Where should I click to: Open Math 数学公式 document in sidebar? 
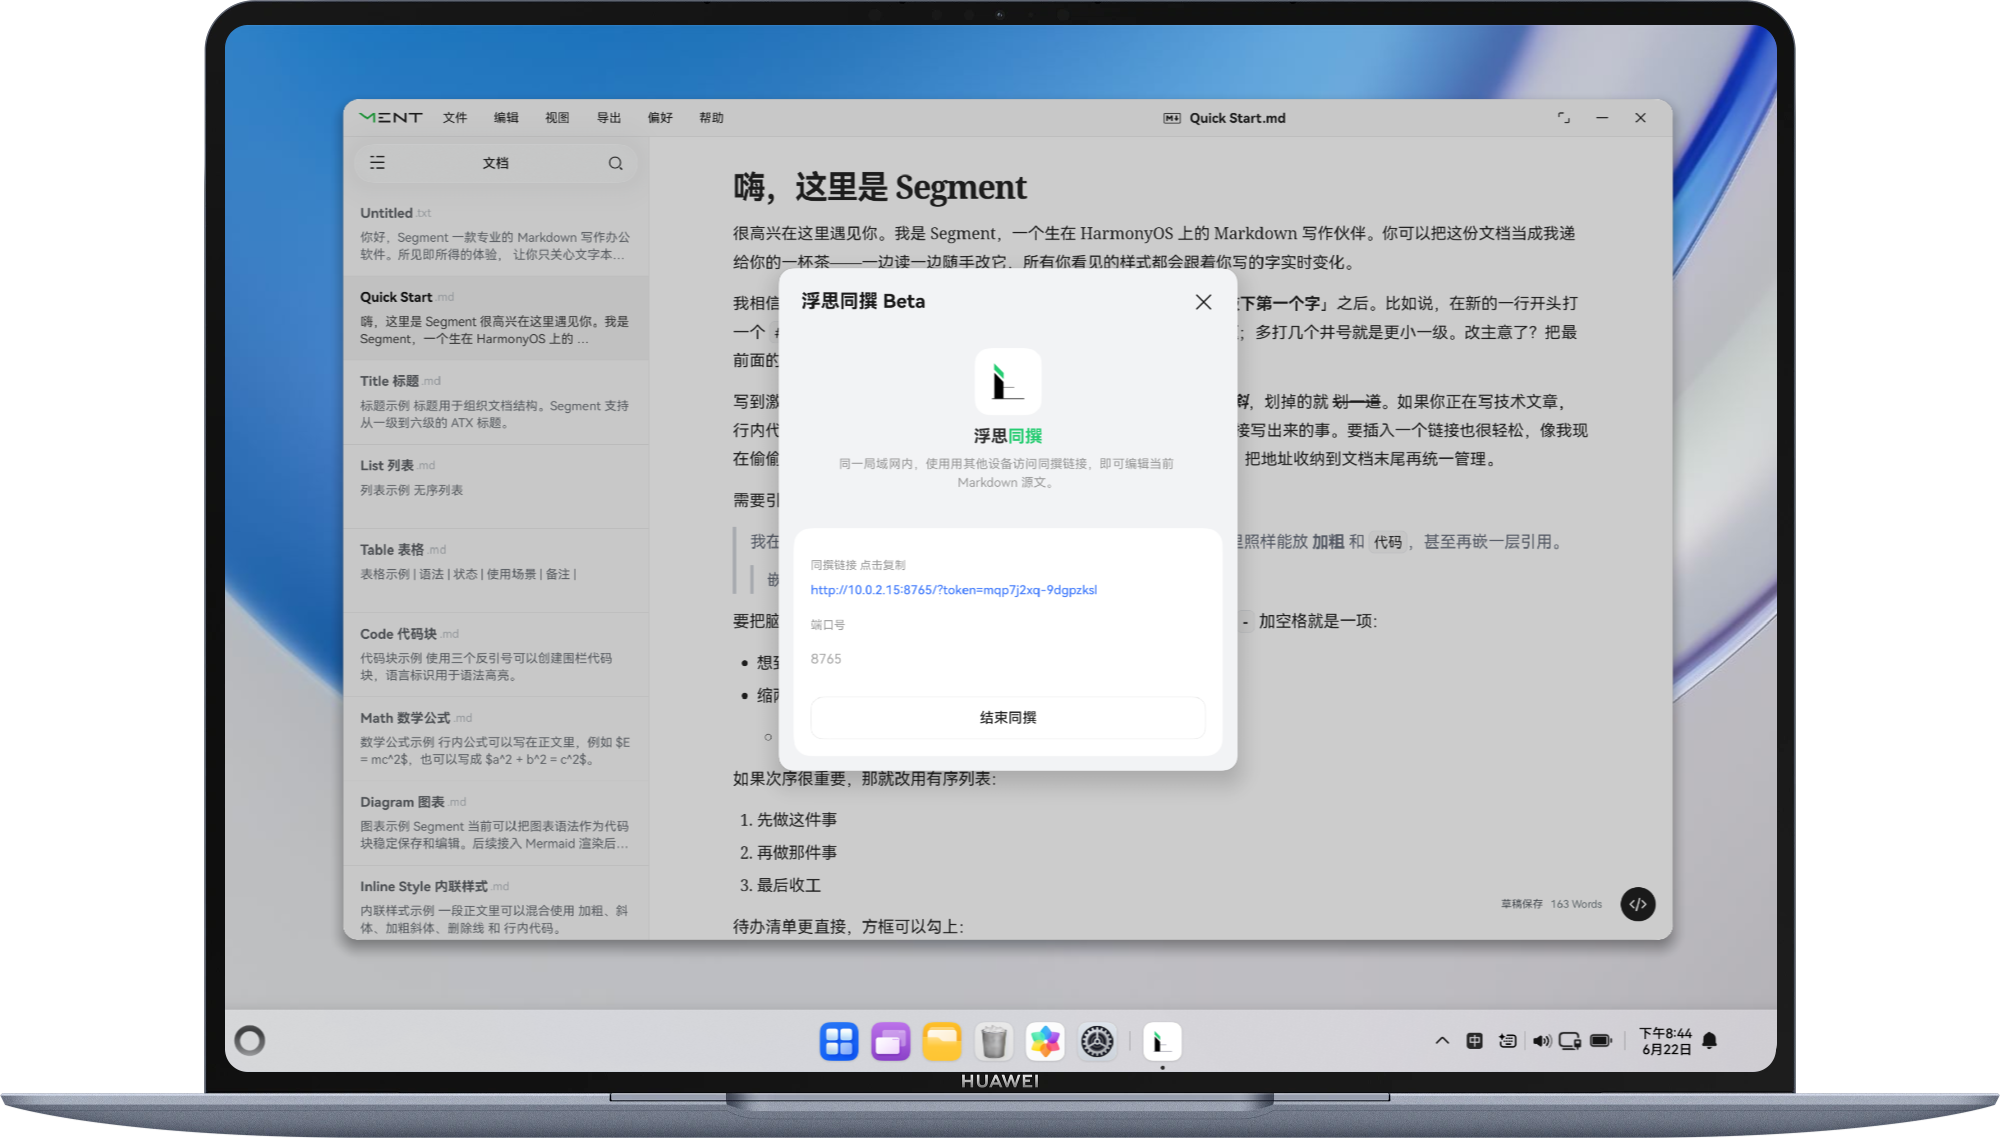click(x=496, y=738)
